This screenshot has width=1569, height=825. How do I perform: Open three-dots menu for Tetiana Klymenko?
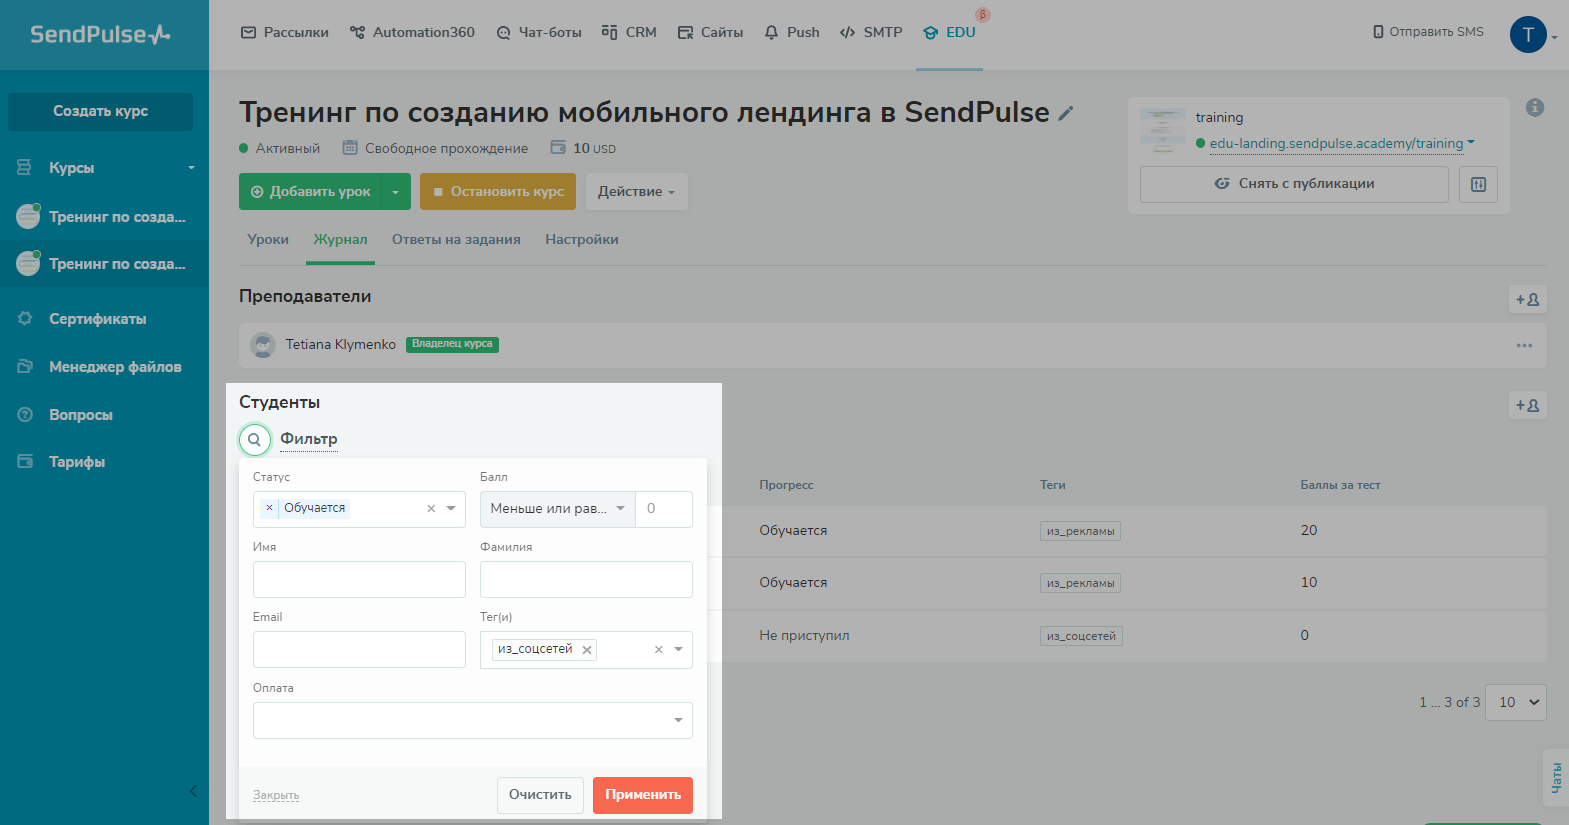(1524, 345)
